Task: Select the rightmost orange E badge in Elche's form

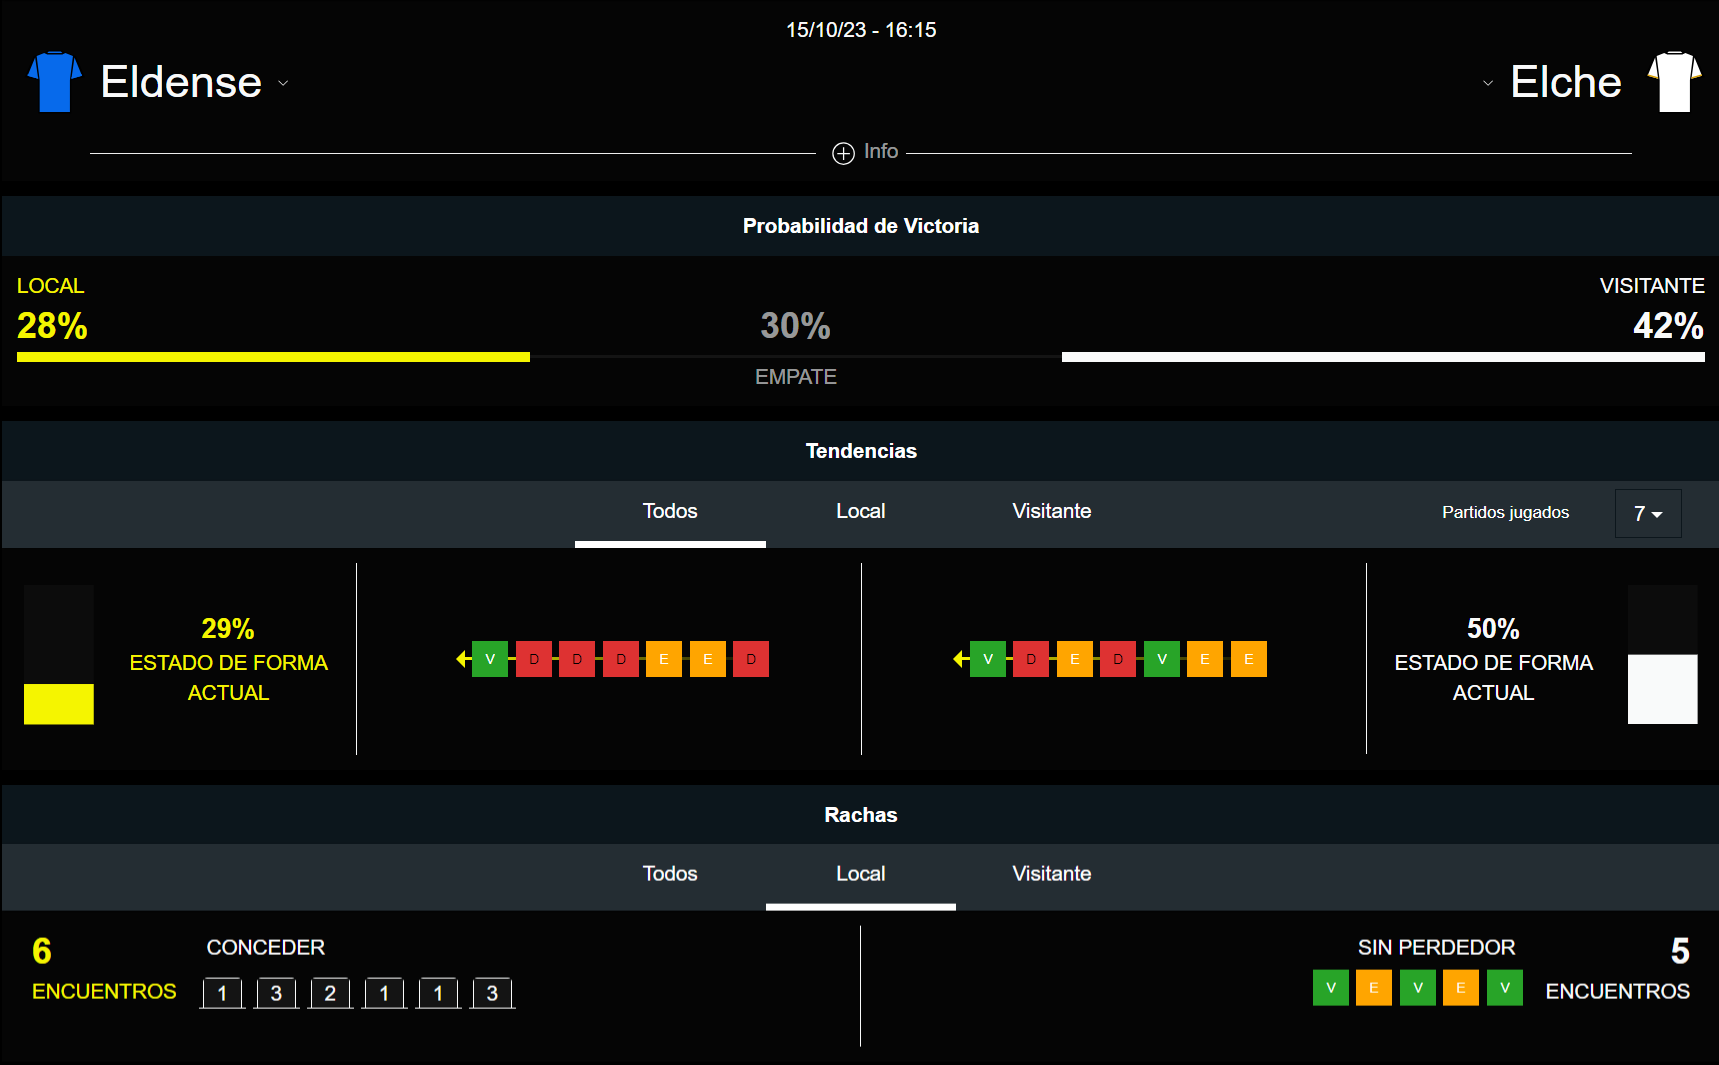Action: [x=1249, y=659]
